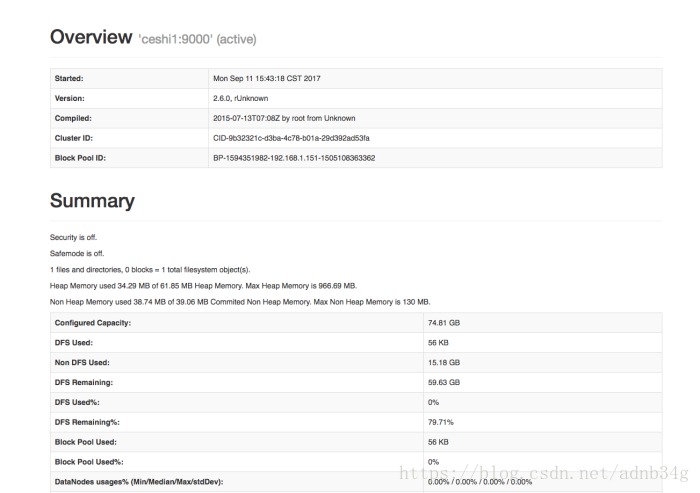The image size is (700, 493).
Task: Click the DFS Used%: label
Action: pyautogui.click(x=77, y=402)
